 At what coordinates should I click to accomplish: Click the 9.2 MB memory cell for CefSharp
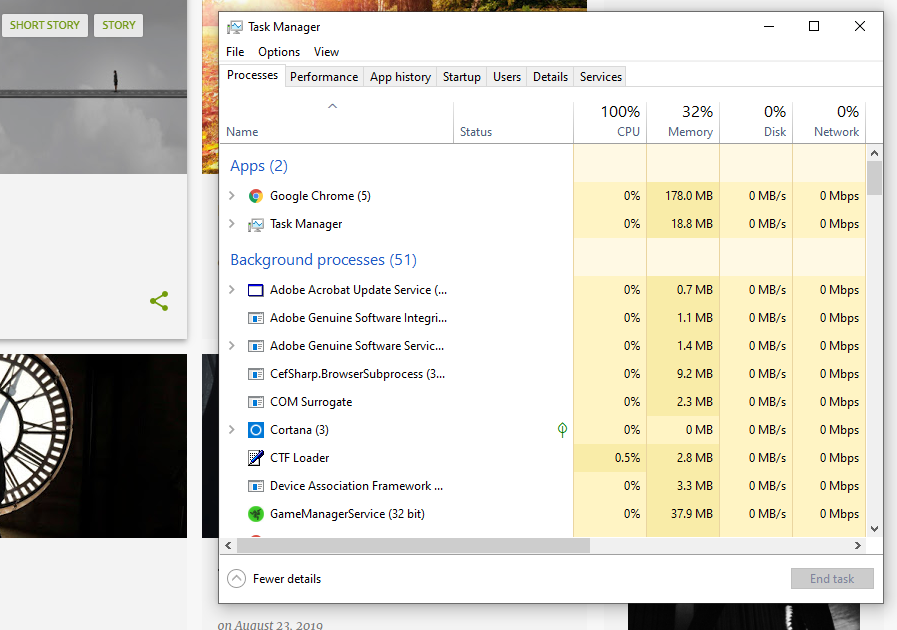683,374
